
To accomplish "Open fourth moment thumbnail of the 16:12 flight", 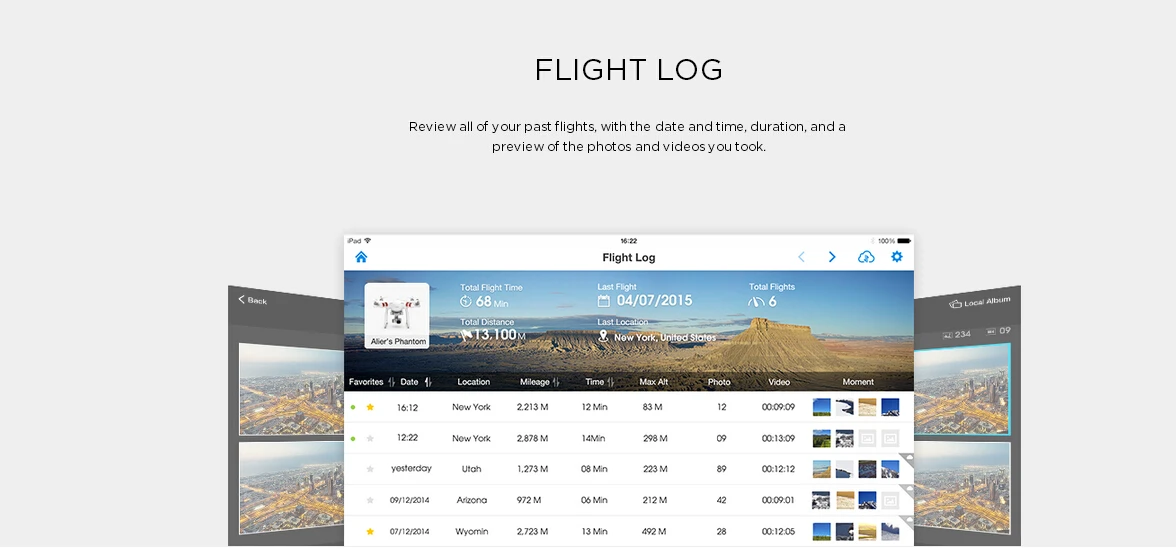I will 890,407.
